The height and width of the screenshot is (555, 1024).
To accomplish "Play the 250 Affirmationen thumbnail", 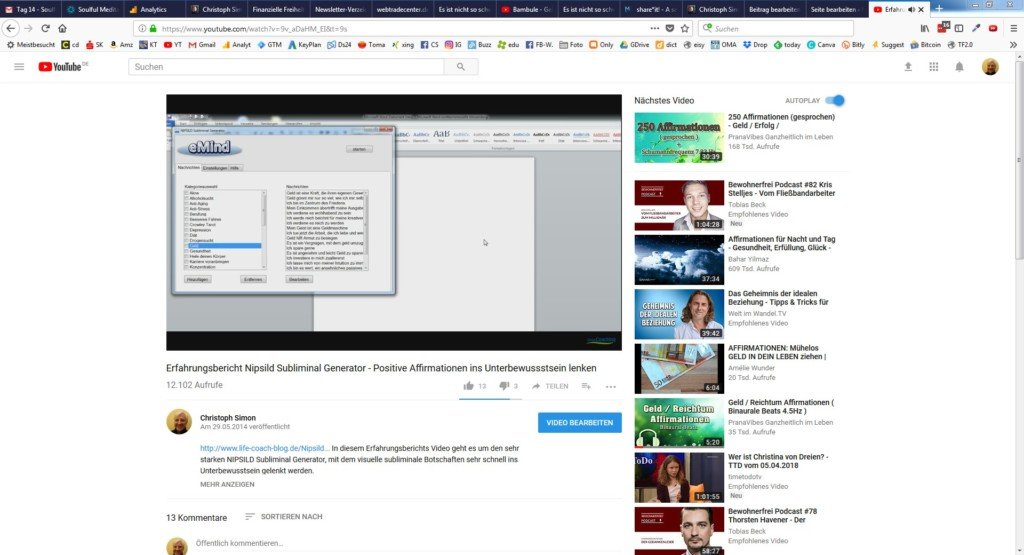I will [679, 137].
